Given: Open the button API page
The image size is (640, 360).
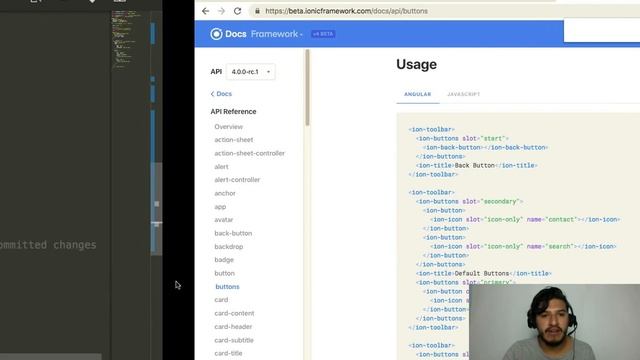Looking at the screenshot, I should [224, 273].
